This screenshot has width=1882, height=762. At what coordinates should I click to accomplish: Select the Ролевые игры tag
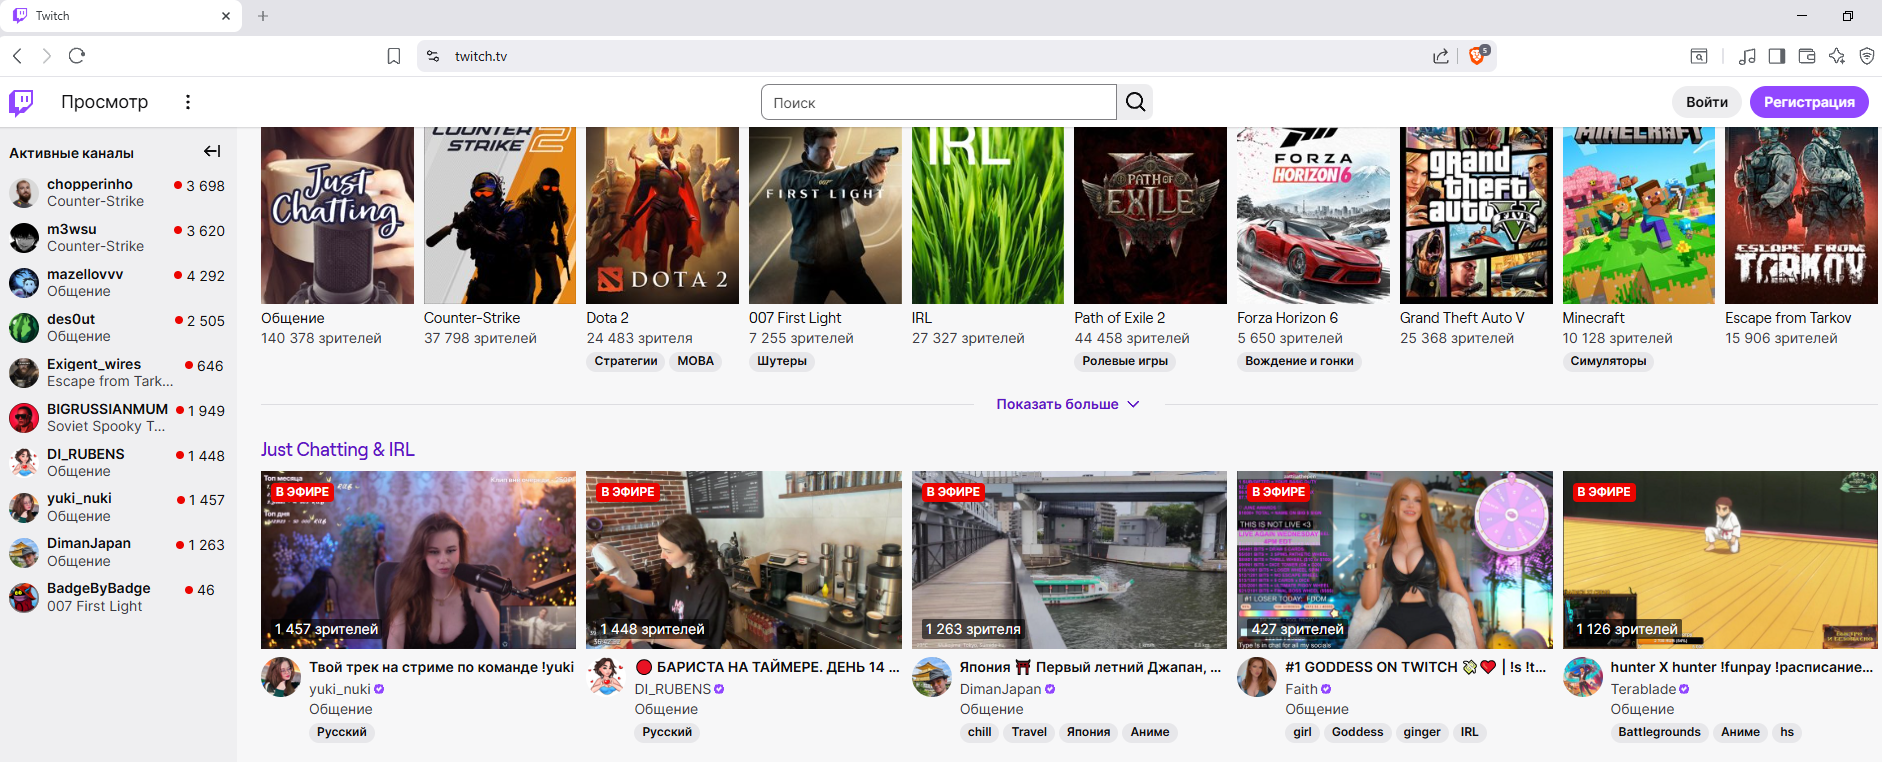(x=1125, y=361)
